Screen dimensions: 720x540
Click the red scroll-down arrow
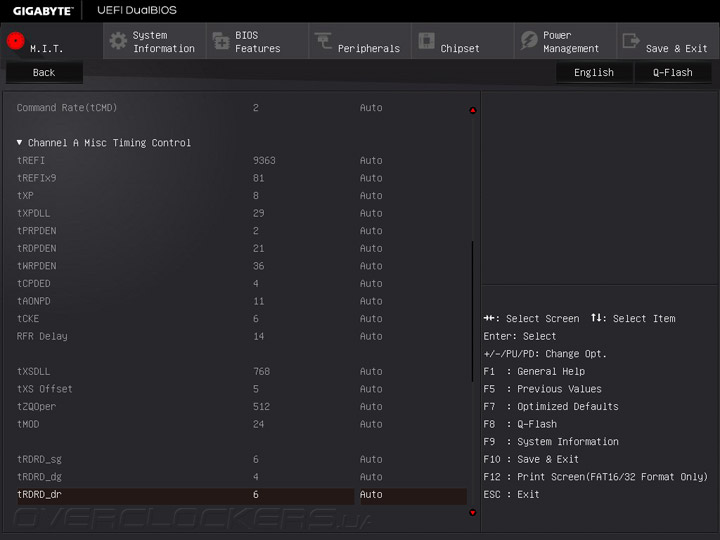(x=473, y=513)
